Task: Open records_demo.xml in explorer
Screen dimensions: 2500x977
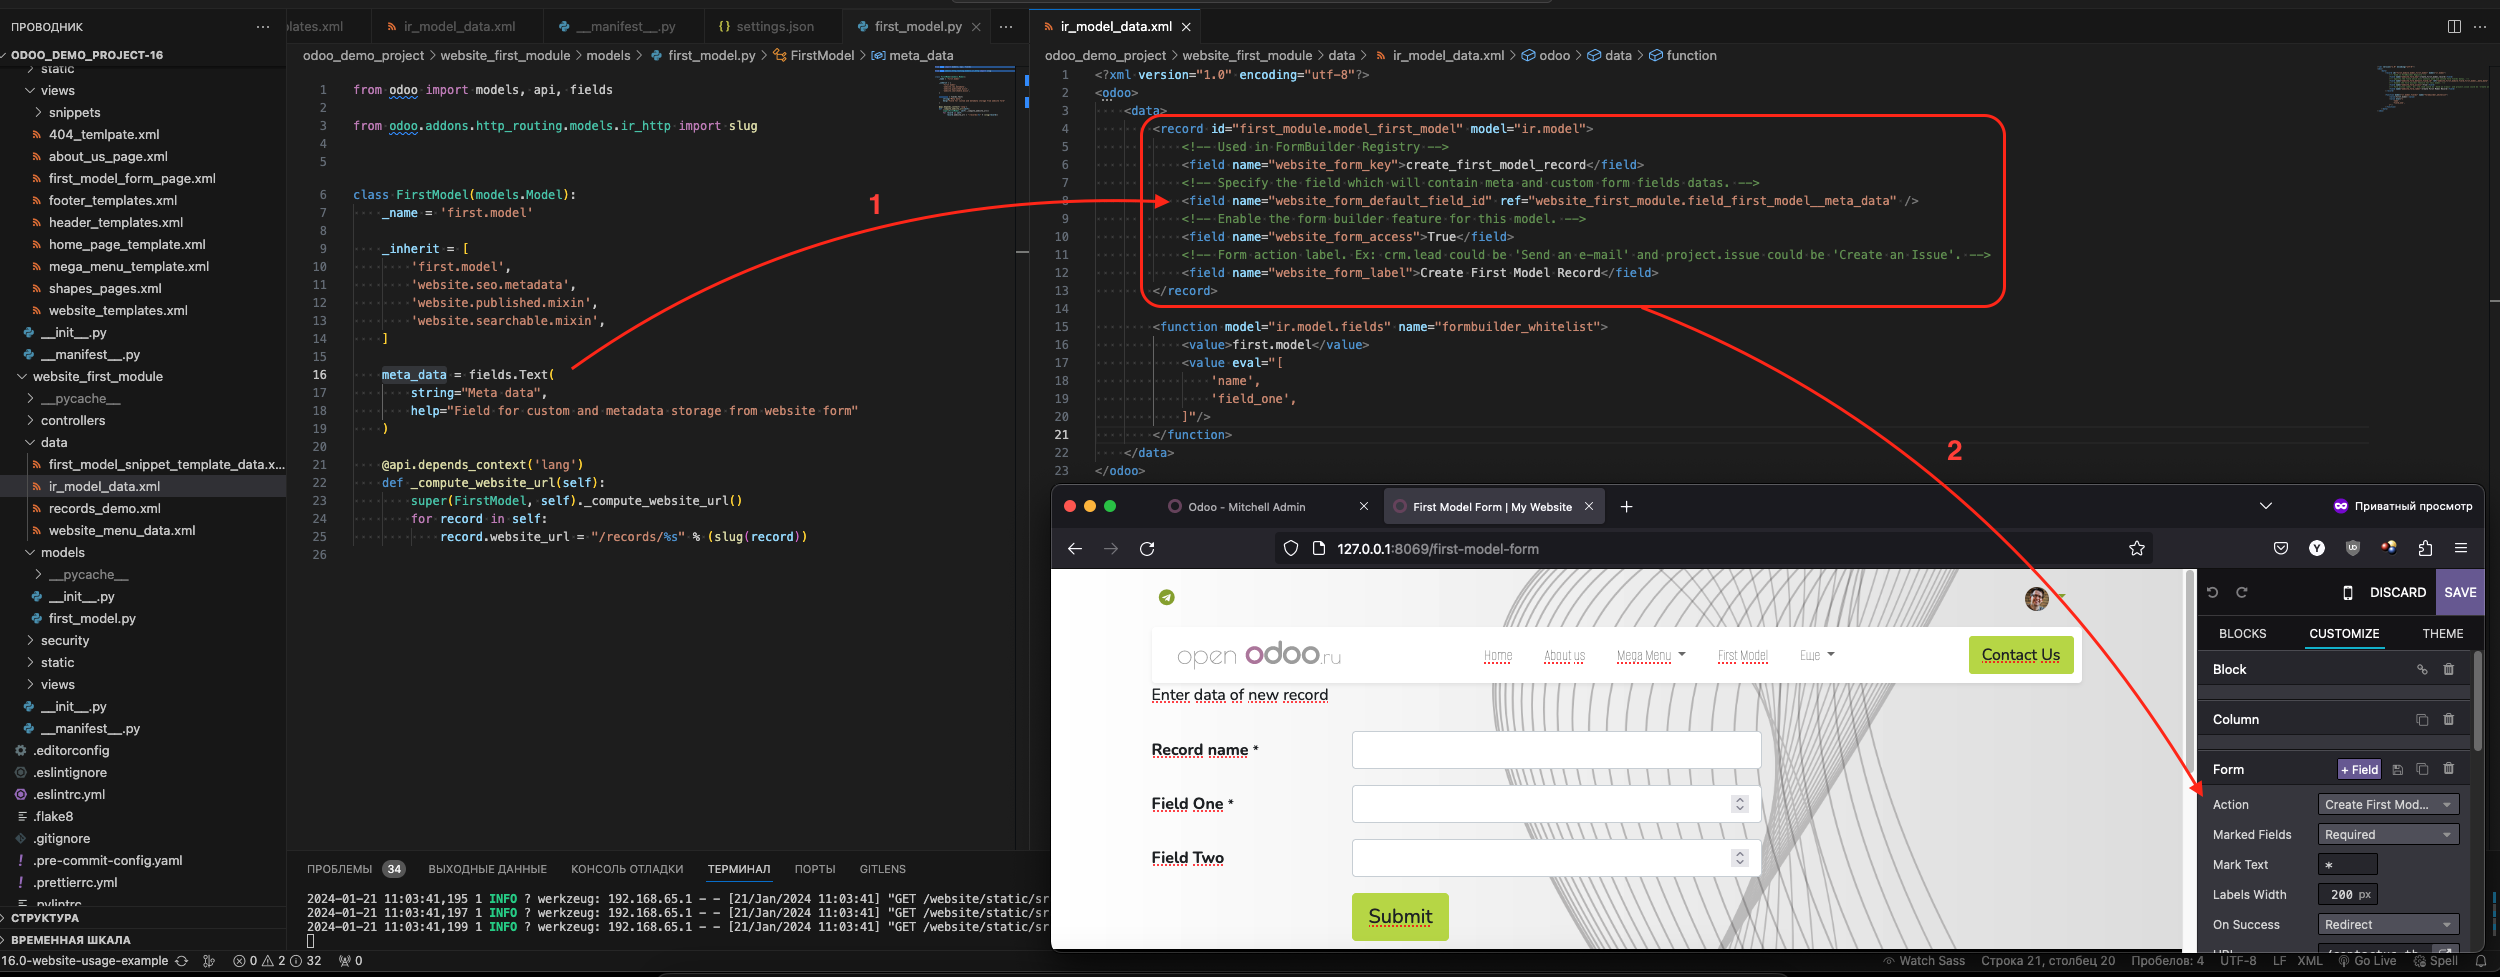Action: point(104,509)
